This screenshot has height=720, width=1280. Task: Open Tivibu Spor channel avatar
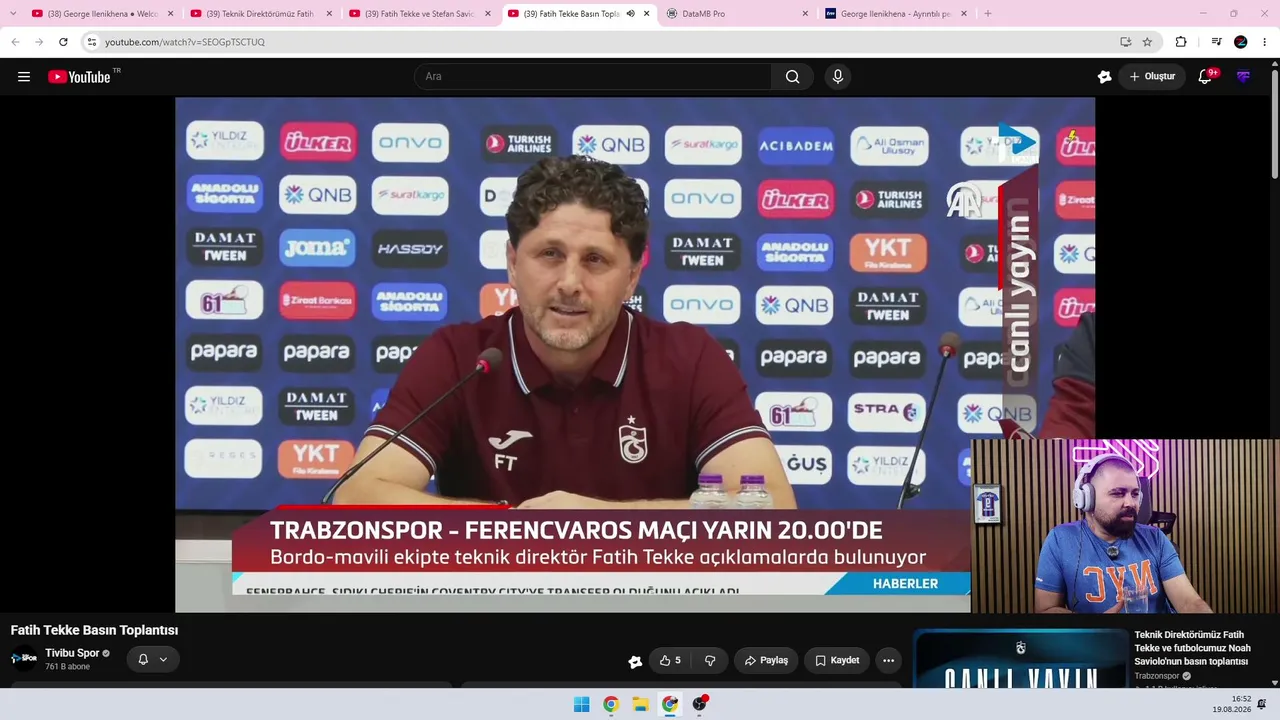click(x=24, y=658)
